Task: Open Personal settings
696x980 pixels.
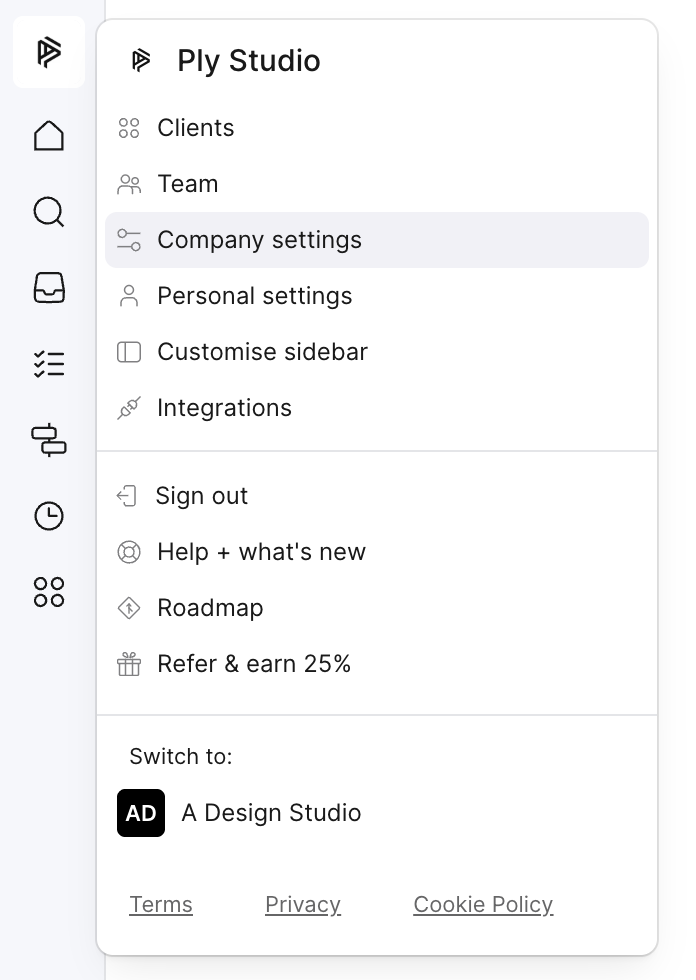Action: (377, 296)
